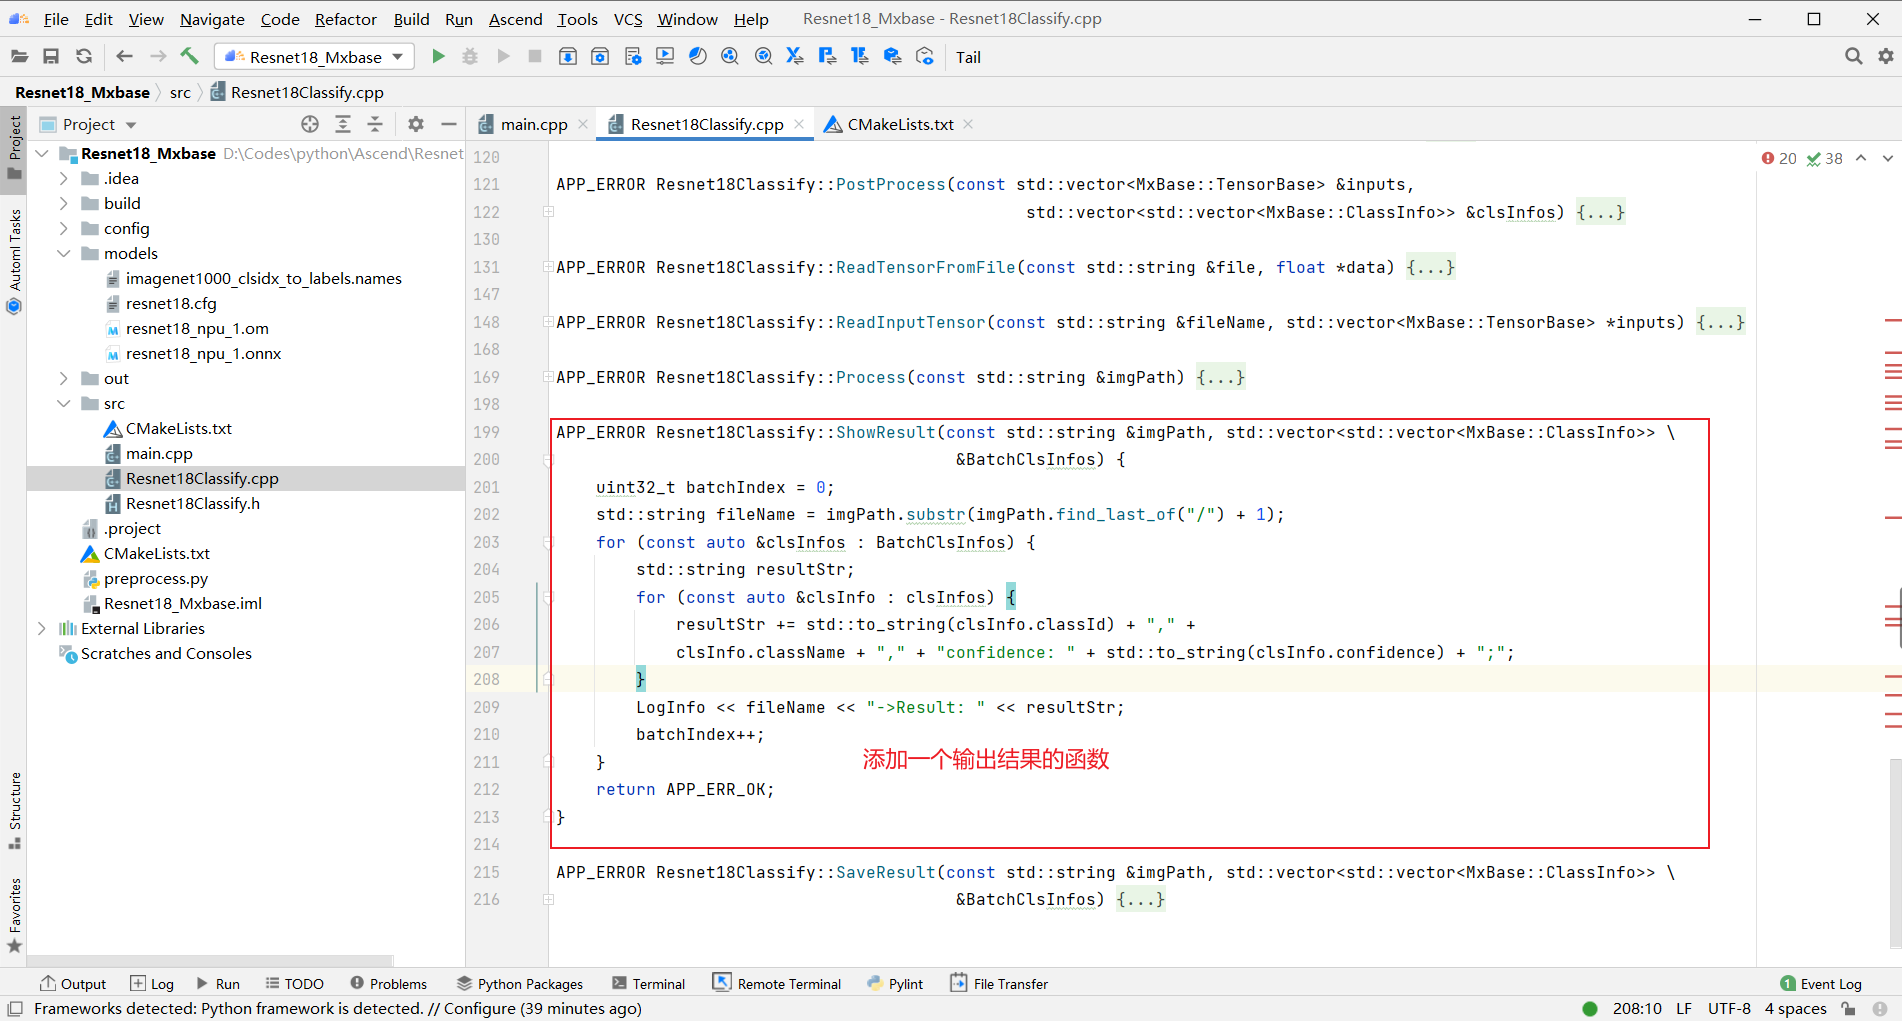Click Expand All in Project panel

[x=343, y=124]
